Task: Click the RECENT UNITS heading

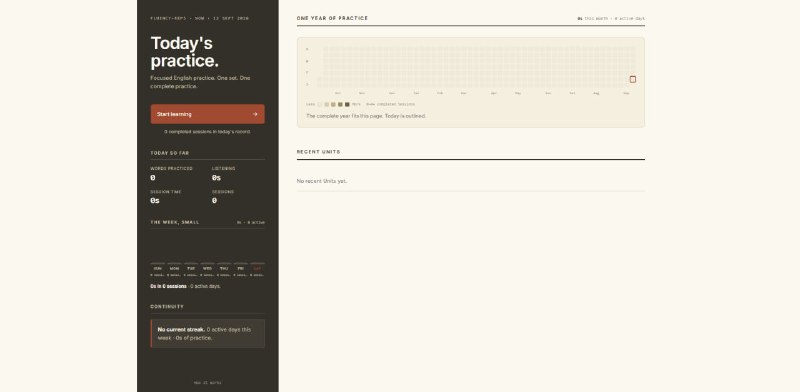Action: click(x=318, y=152)
